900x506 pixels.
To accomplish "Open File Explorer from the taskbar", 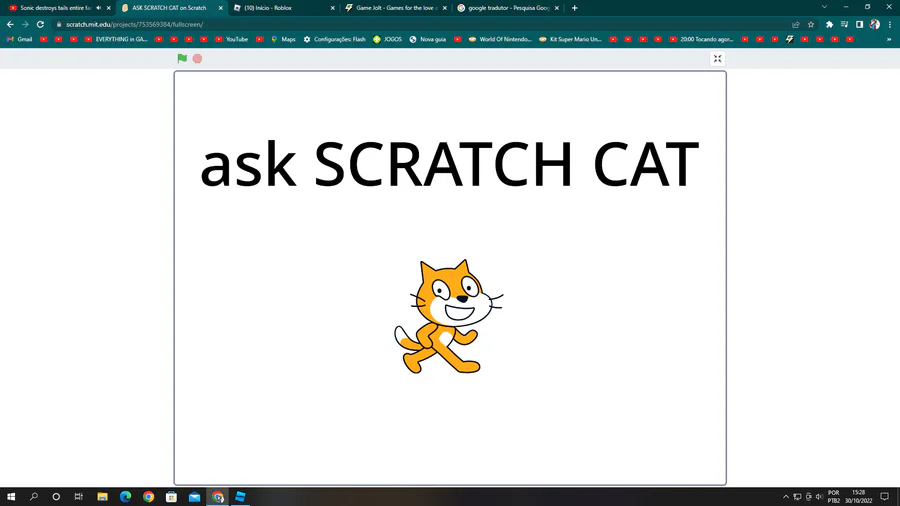I will (102, 497).
